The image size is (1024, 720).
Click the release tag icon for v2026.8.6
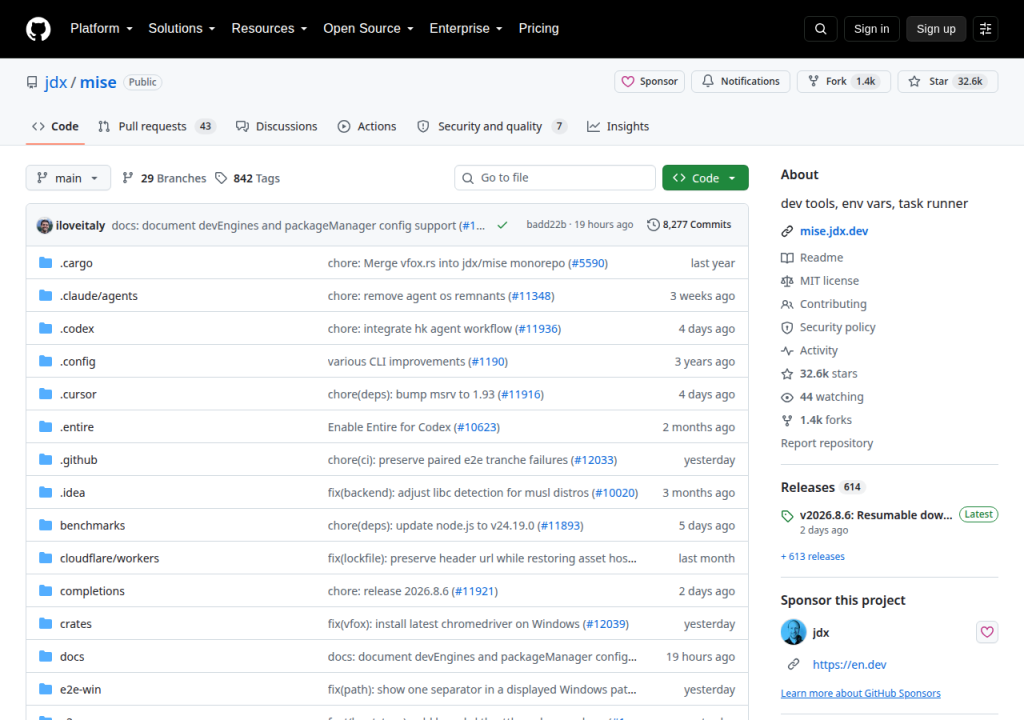[x=787, y=516]
